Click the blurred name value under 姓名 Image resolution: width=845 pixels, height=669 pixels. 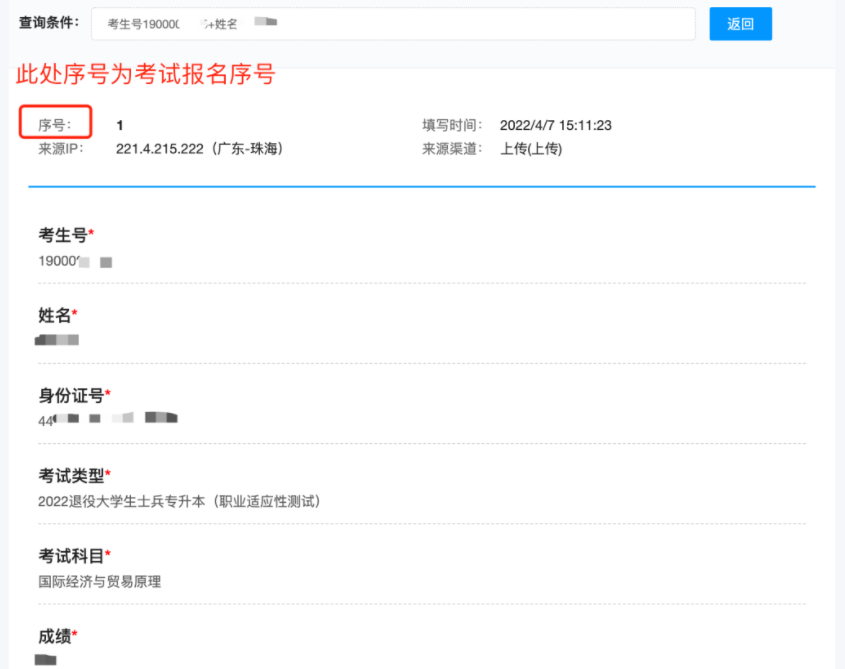(x=55, y=339)
